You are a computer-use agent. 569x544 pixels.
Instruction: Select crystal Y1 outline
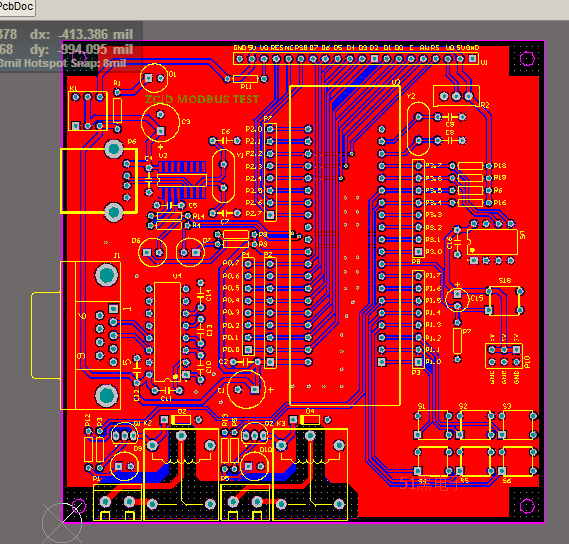tap(224, 176)
